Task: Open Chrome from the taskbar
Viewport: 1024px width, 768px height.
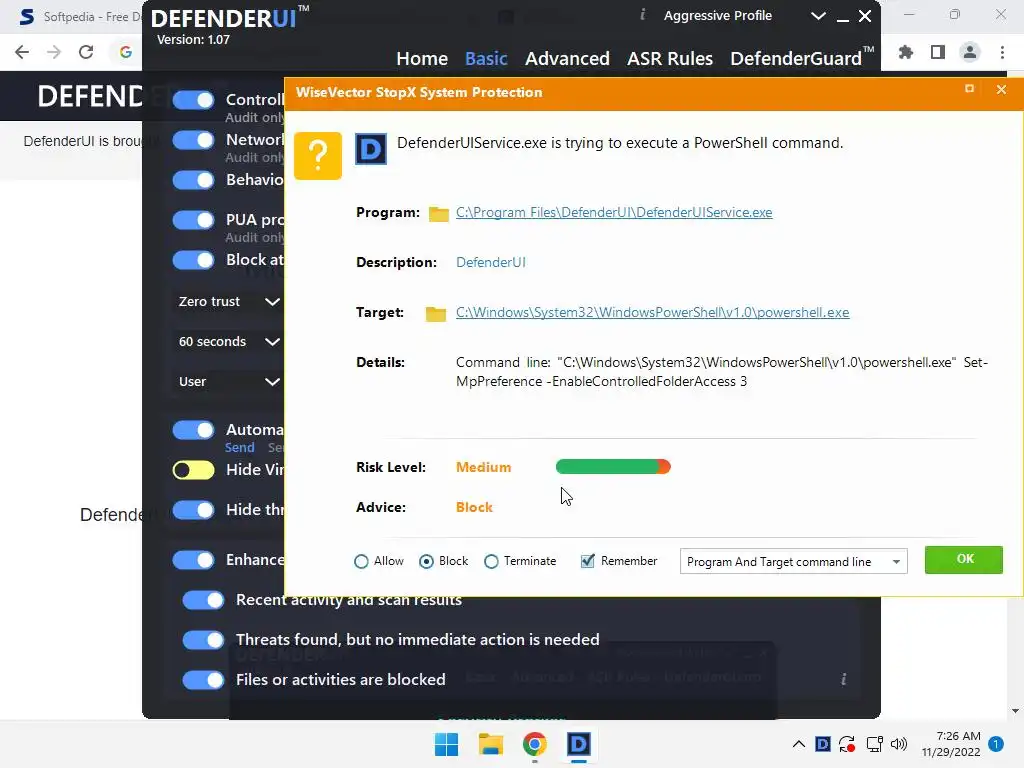Action: [x=534, y=744]
